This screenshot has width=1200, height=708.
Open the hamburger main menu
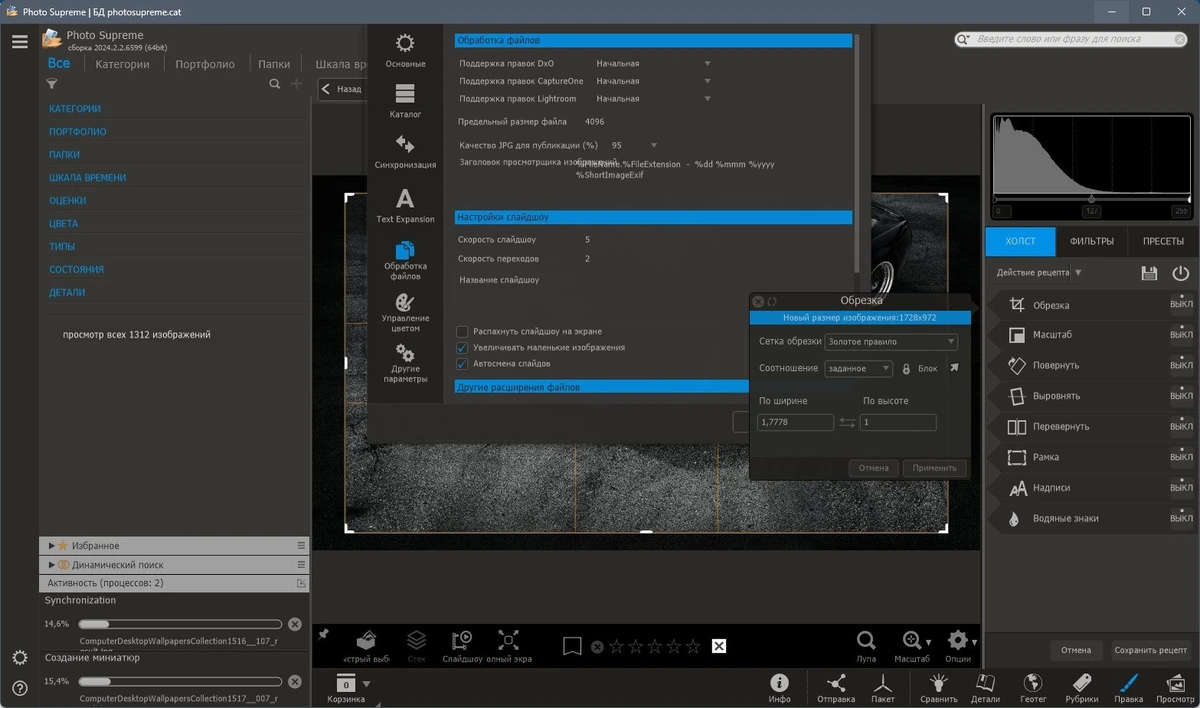[x=19, y=41]
